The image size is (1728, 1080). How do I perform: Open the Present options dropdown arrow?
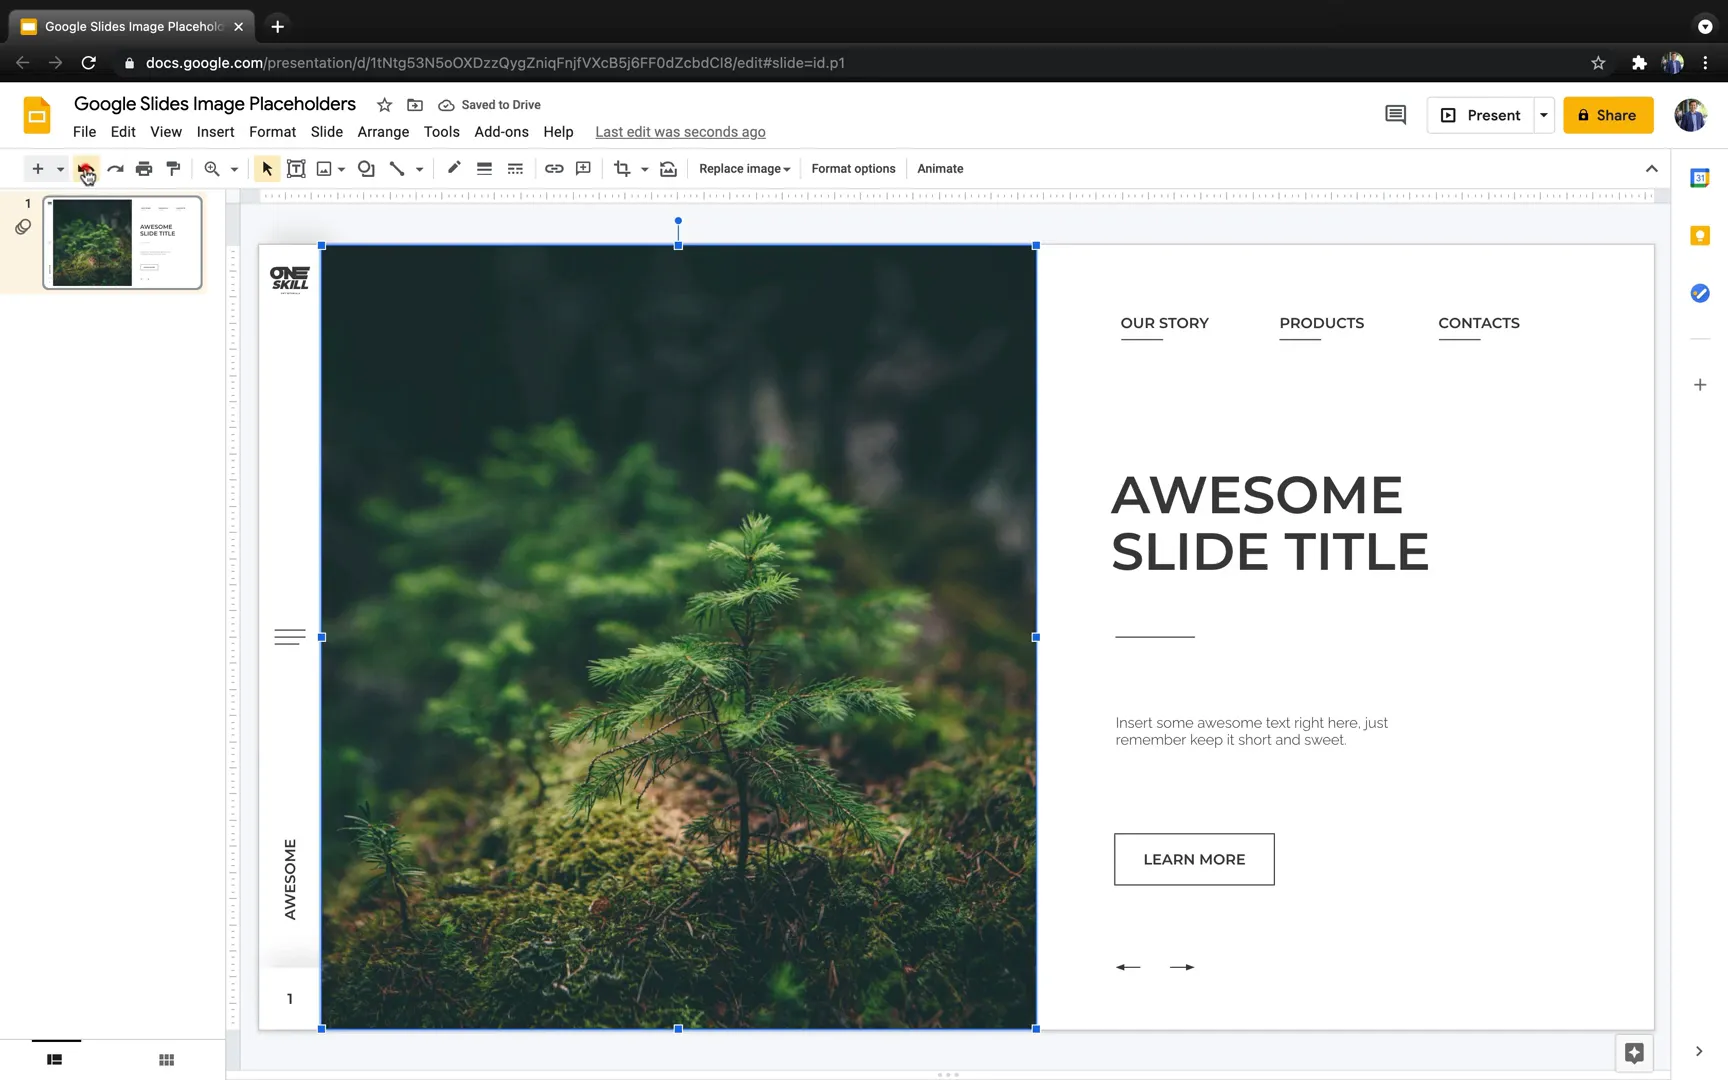[1544, 115]
